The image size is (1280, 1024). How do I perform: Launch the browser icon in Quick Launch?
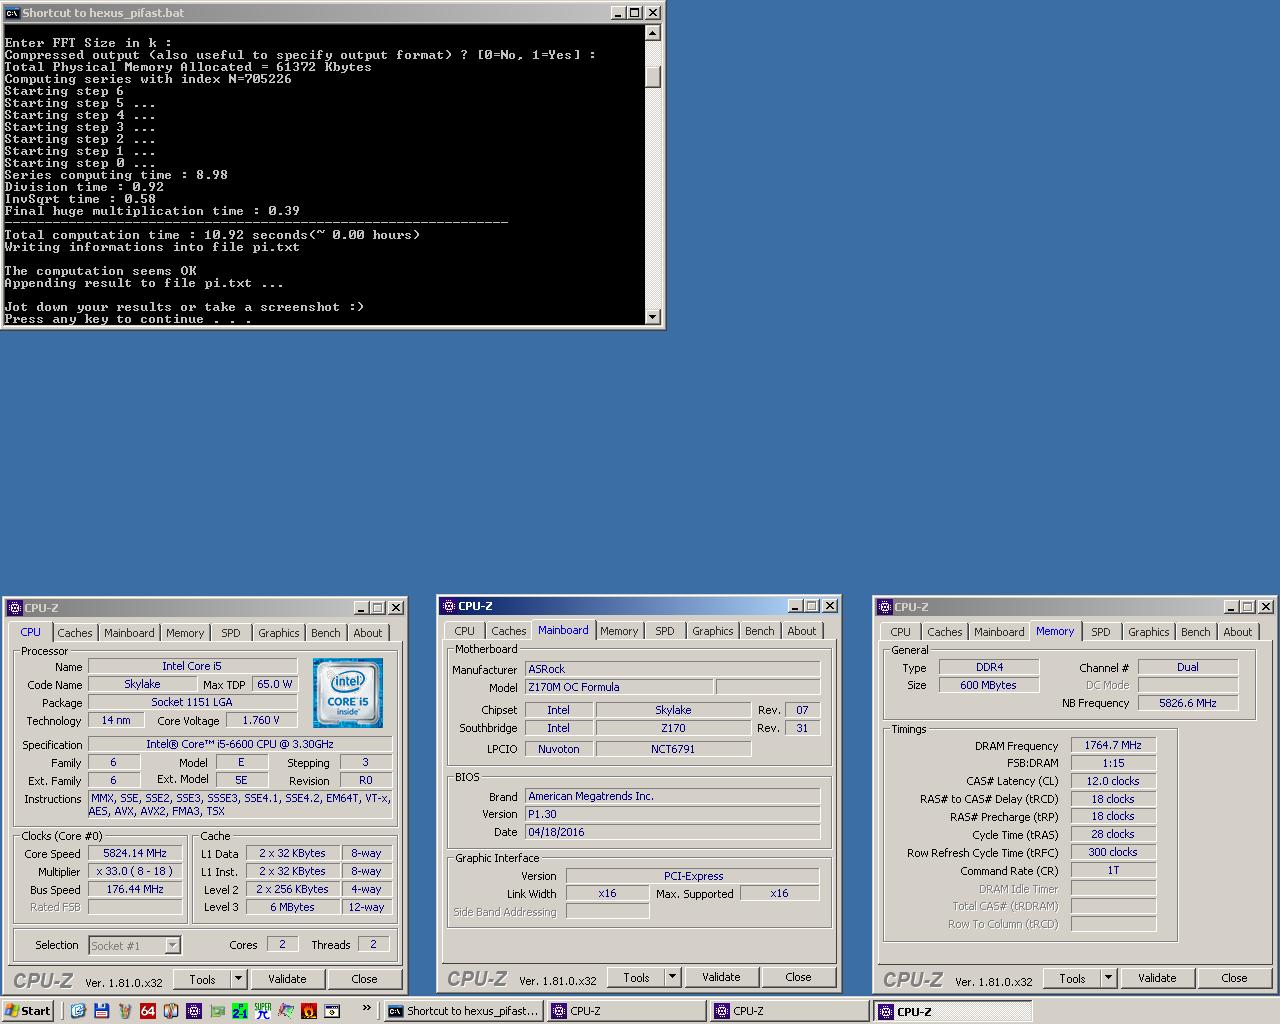click(x=78, y=1011)
